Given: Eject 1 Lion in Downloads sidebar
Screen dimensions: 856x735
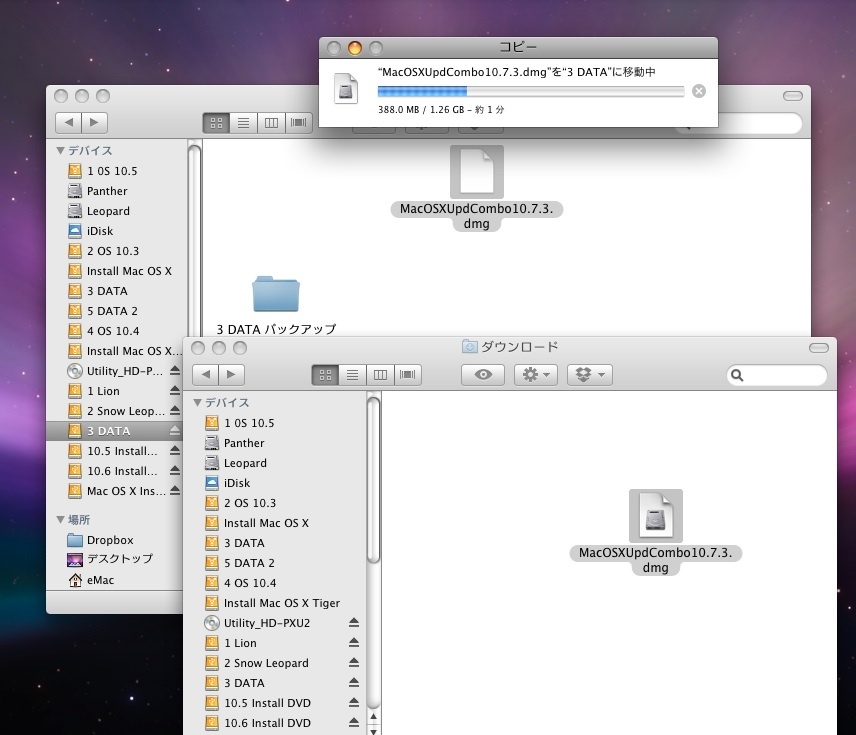Looking at the screenshot, I should coord(354,643).
